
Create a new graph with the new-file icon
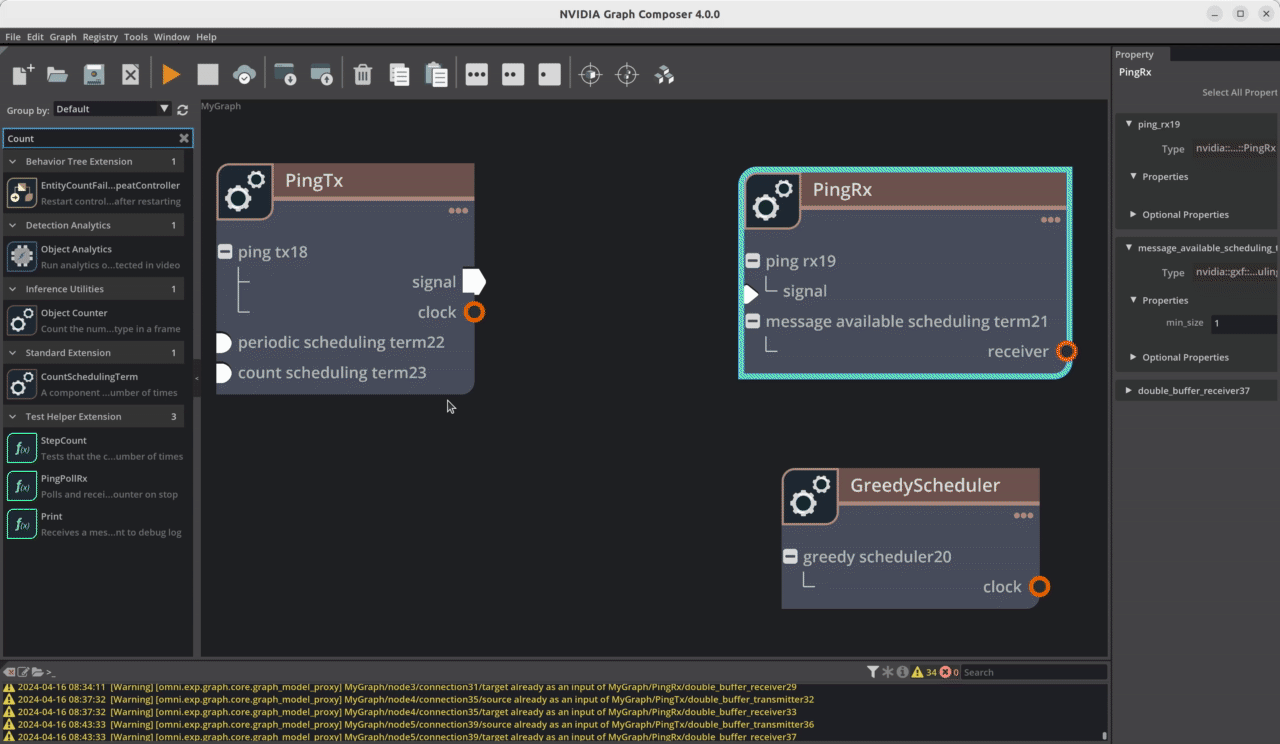[23, 74]
